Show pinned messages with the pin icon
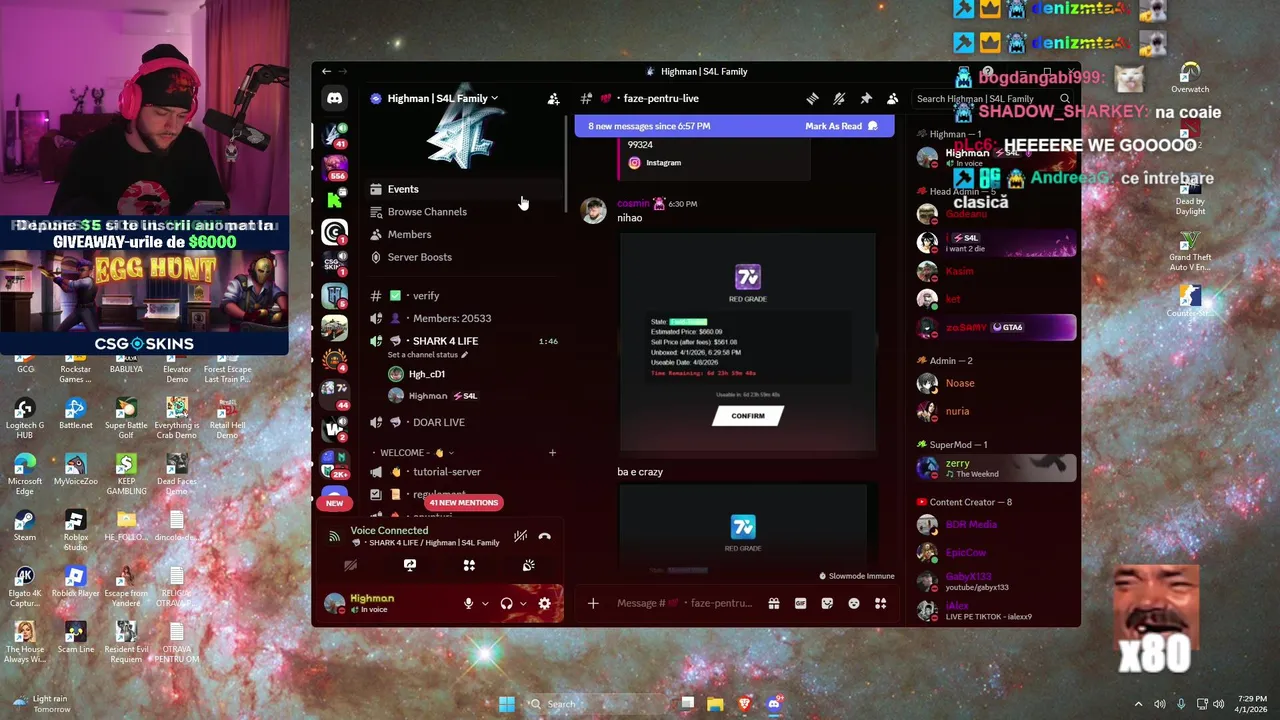Viewport: 1280px width, 720px height. pyautogui.click(x=866, y=98)
